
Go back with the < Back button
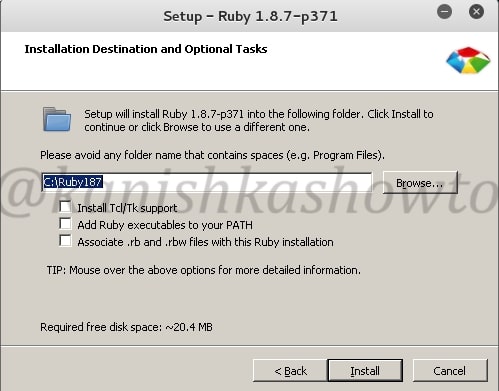pyautogui.click(x=290, y=371)
